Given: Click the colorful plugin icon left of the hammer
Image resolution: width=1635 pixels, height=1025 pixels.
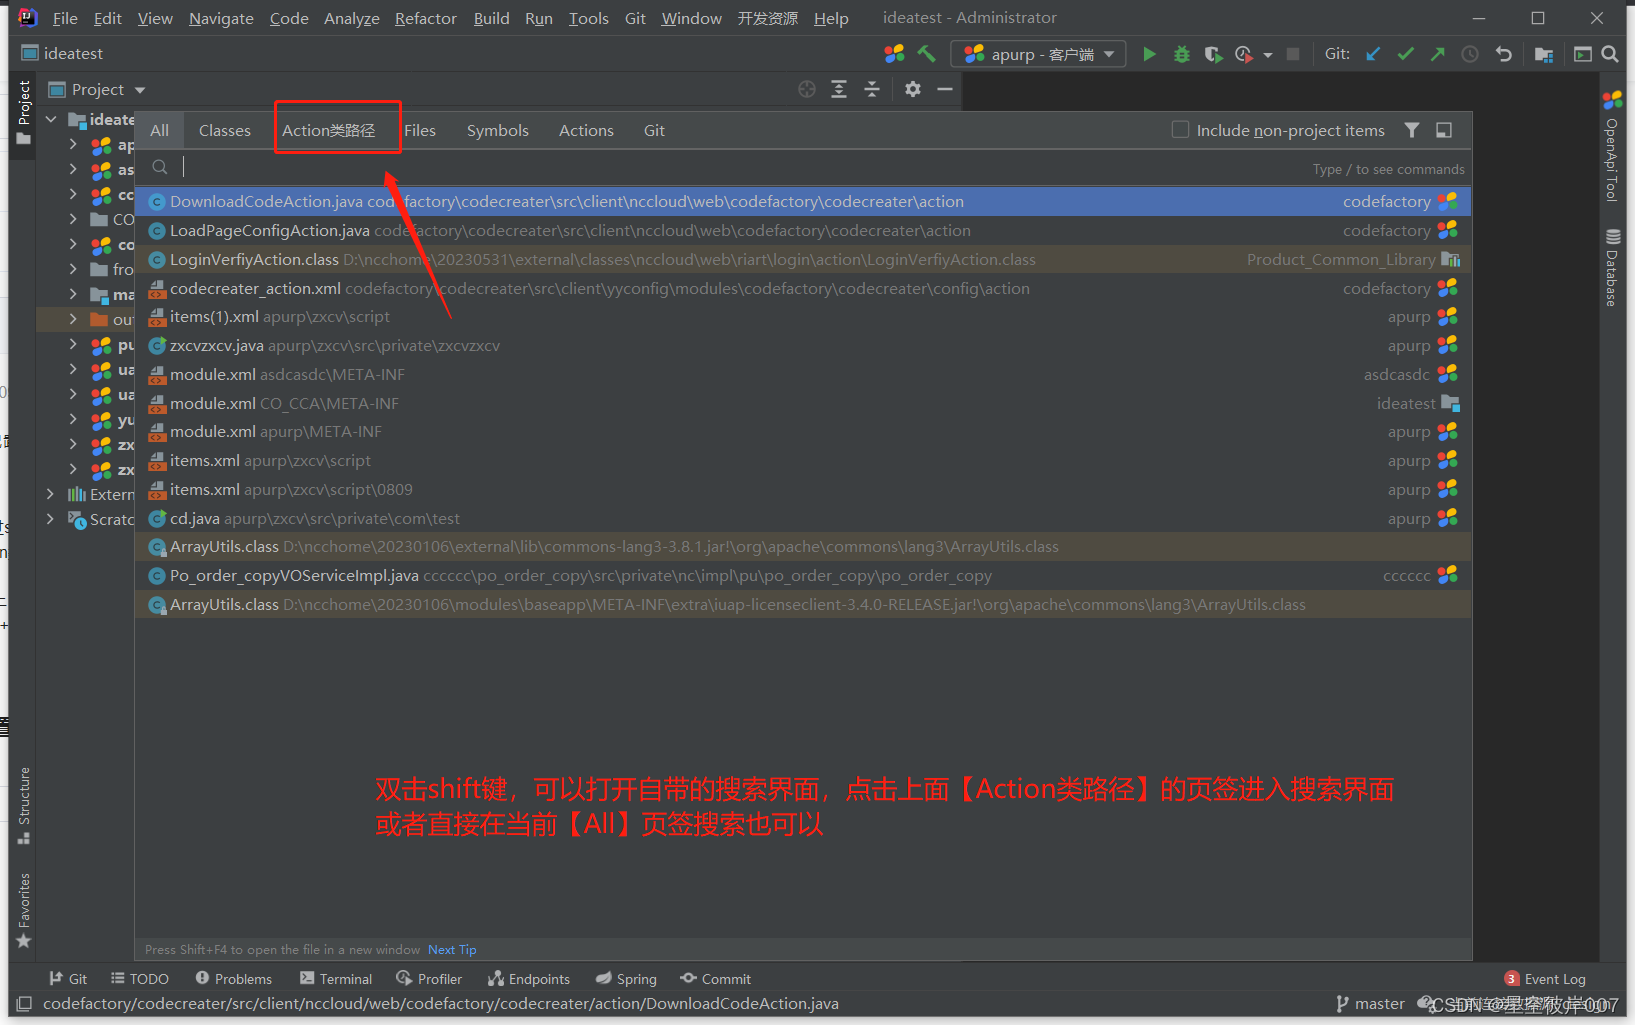Looking at the screenshot, I should pyautogui.click(x=894, y=54).
